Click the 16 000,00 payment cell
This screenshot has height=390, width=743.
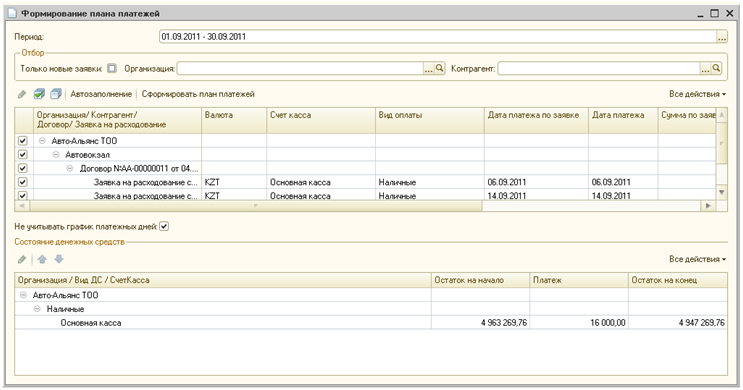pyautogui.click(x=579, y=323)
